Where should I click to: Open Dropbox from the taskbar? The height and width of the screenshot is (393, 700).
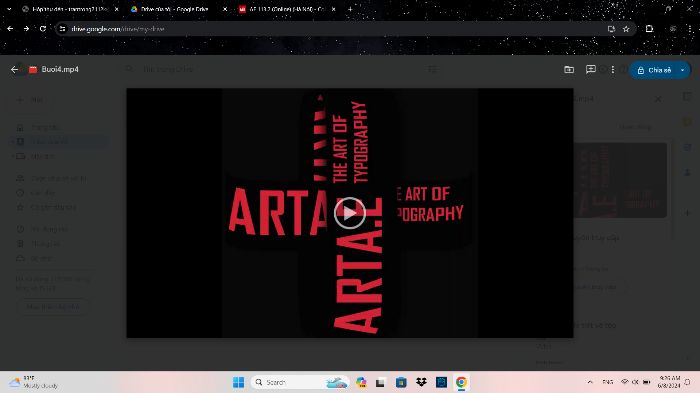point(421,382)
